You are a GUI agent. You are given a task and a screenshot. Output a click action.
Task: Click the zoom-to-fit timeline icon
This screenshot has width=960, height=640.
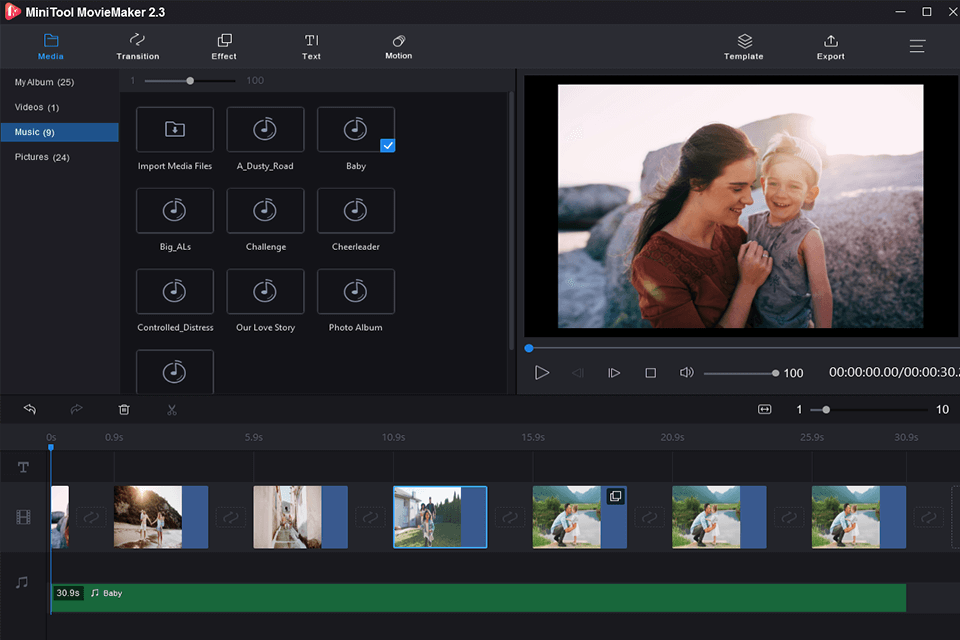point(765,409)
